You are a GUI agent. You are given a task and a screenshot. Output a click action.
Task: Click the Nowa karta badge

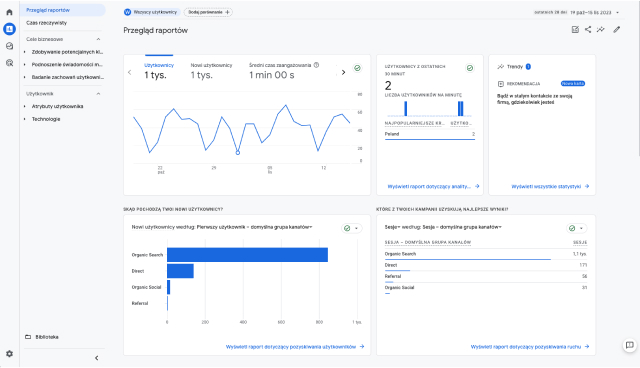(x=573, y=84)
